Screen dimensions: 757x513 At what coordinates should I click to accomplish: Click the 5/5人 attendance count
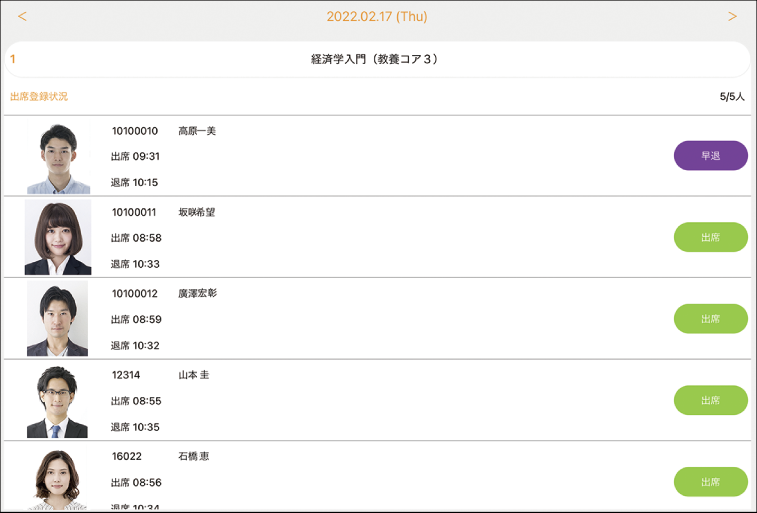tap(733, 97)
